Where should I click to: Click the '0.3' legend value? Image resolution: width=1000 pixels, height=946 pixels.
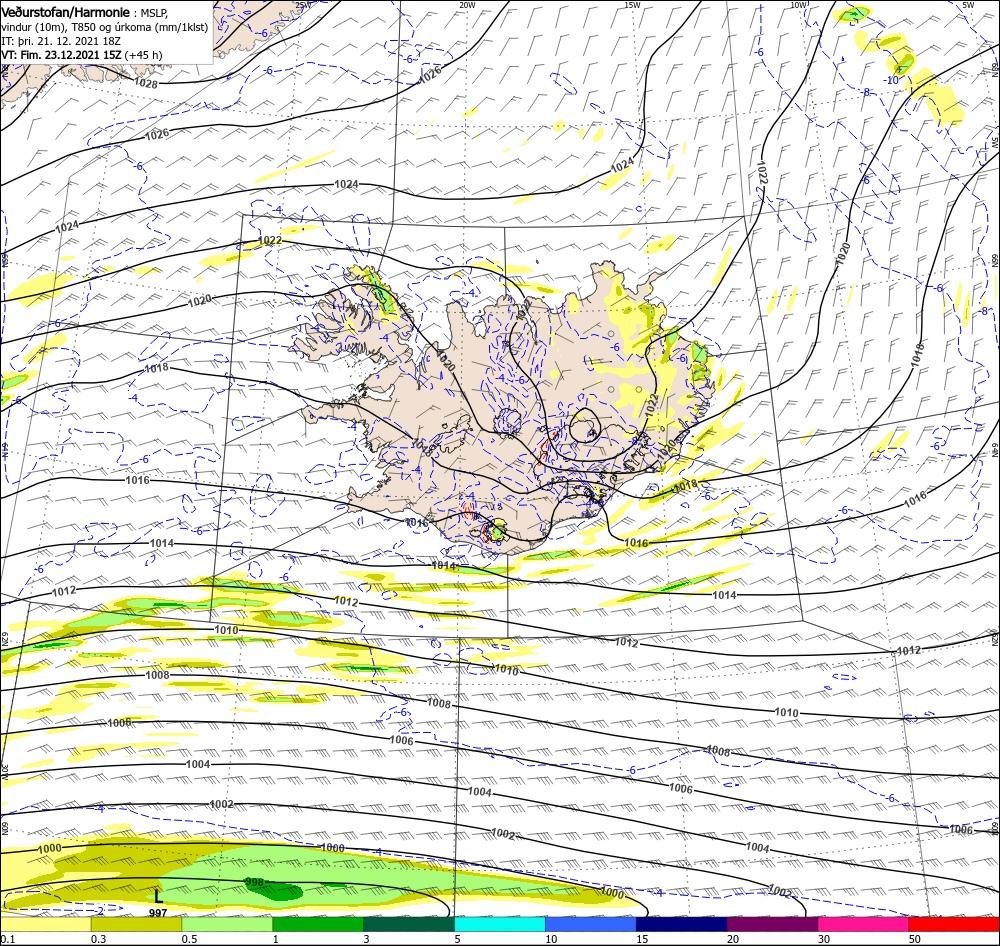pos(99,939)
